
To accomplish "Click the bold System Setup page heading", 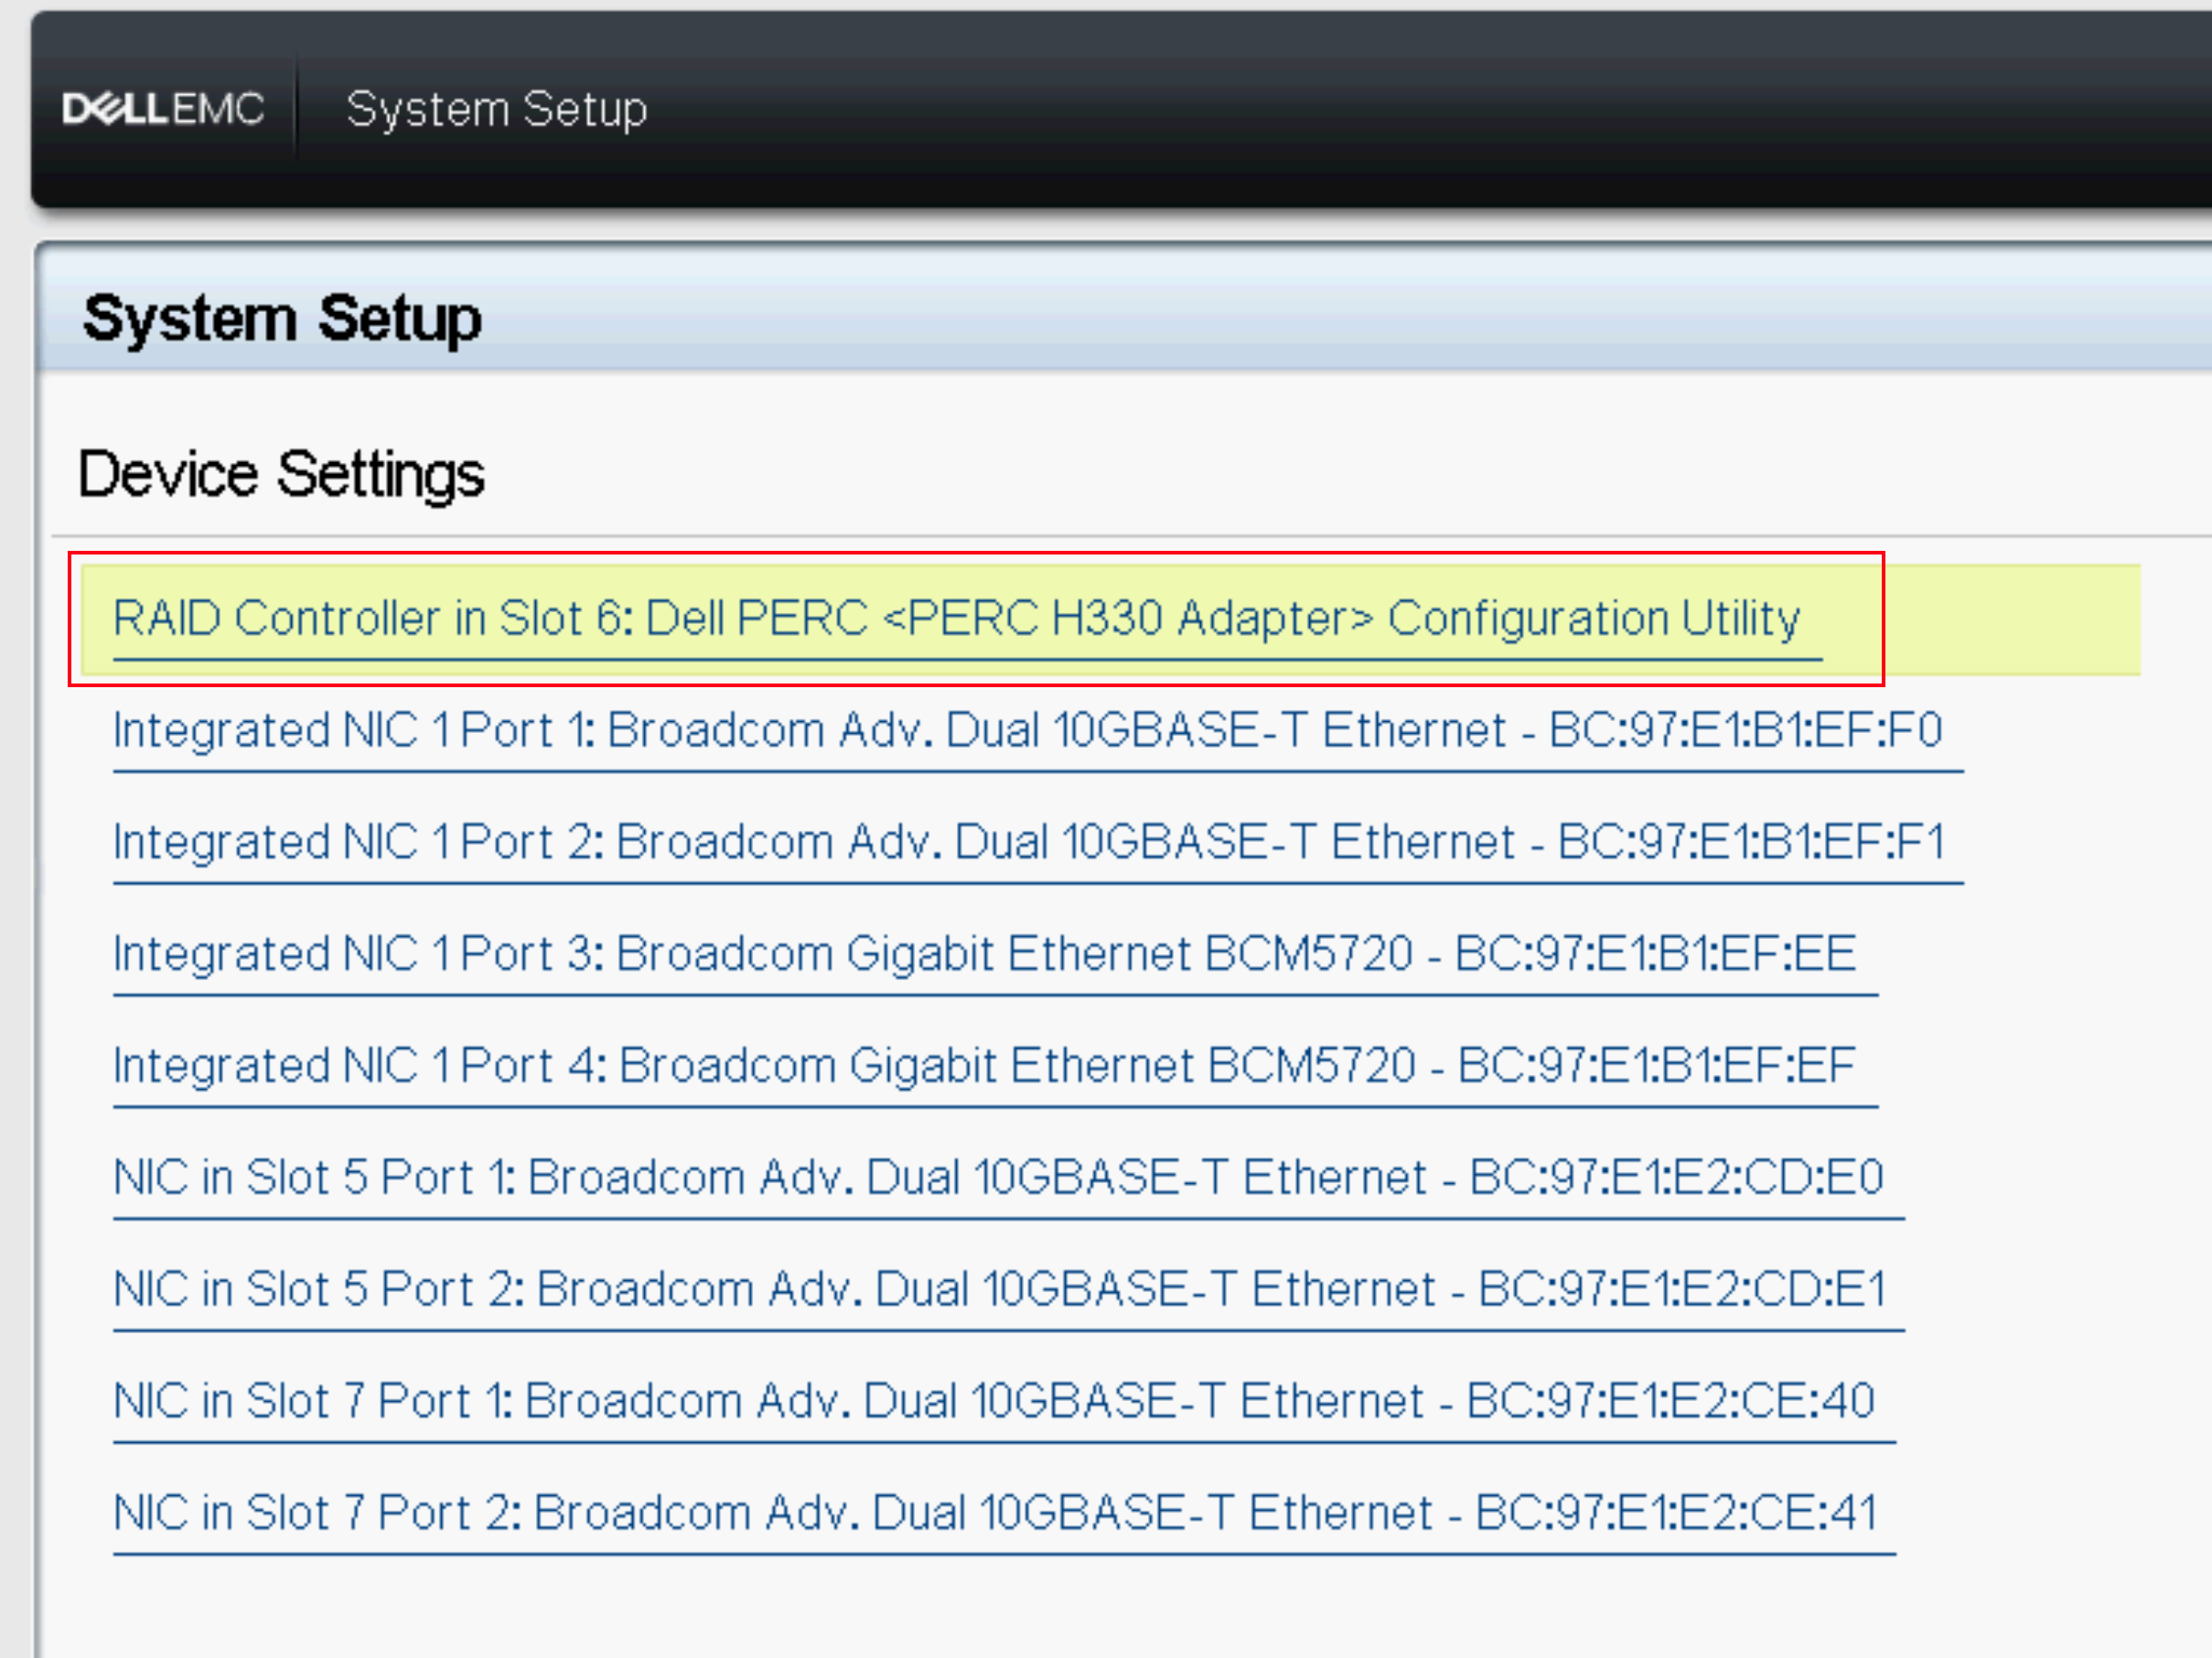I will (282, 318).
